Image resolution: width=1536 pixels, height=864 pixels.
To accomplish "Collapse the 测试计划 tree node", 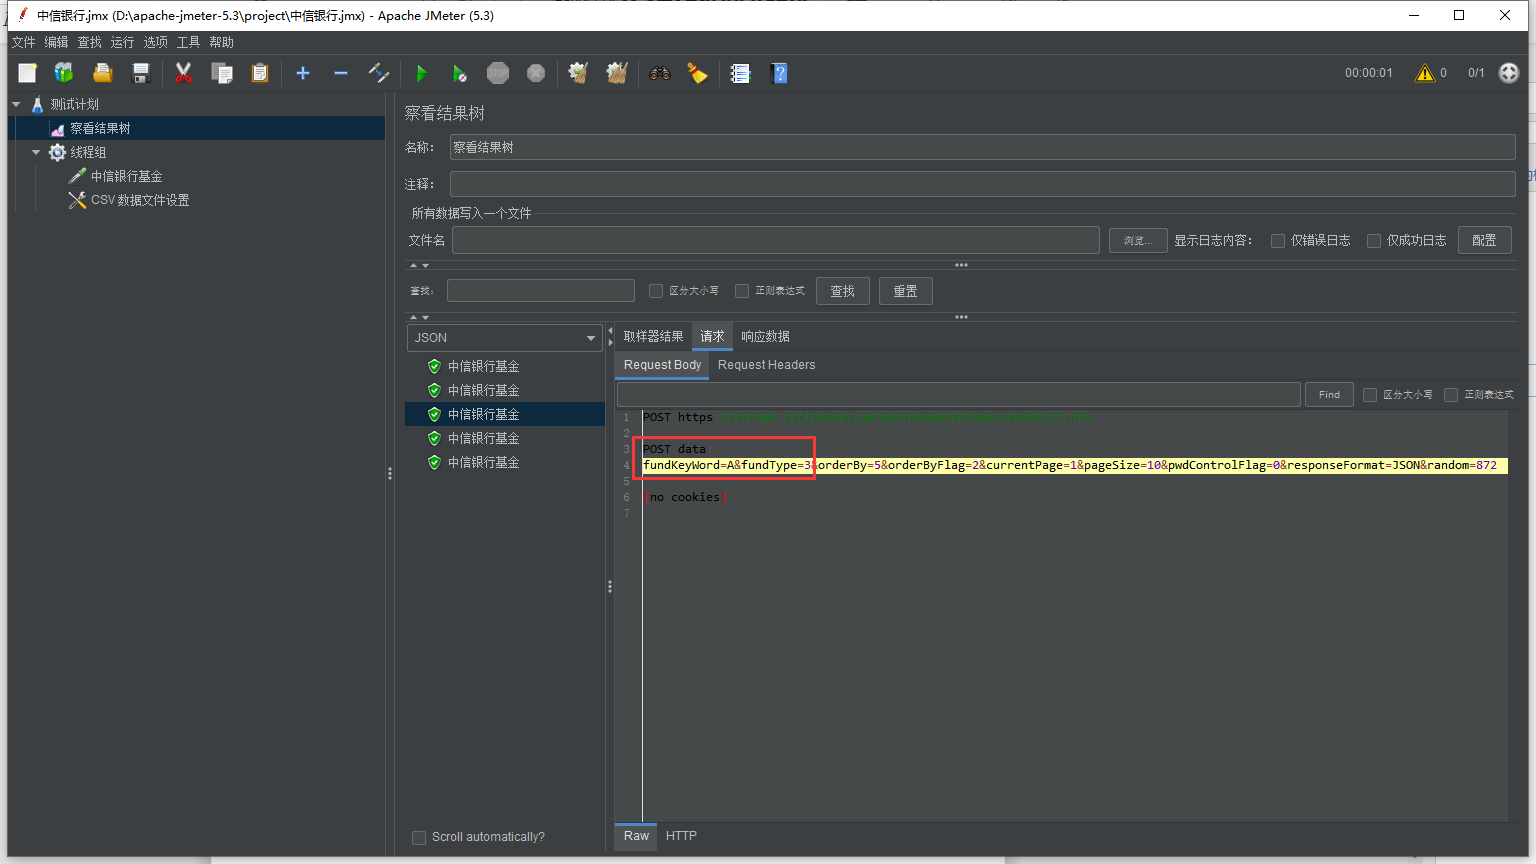I will click(17, 104).
